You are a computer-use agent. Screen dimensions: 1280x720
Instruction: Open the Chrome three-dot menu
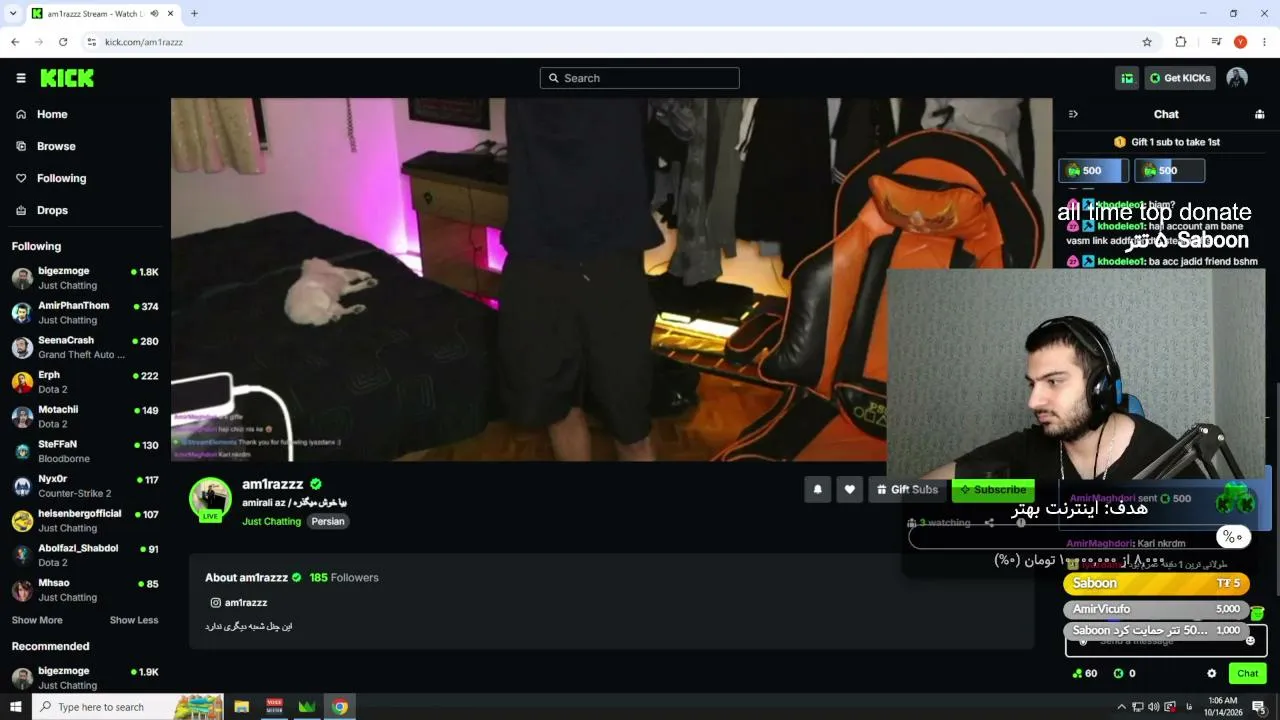coord(1265,42)
